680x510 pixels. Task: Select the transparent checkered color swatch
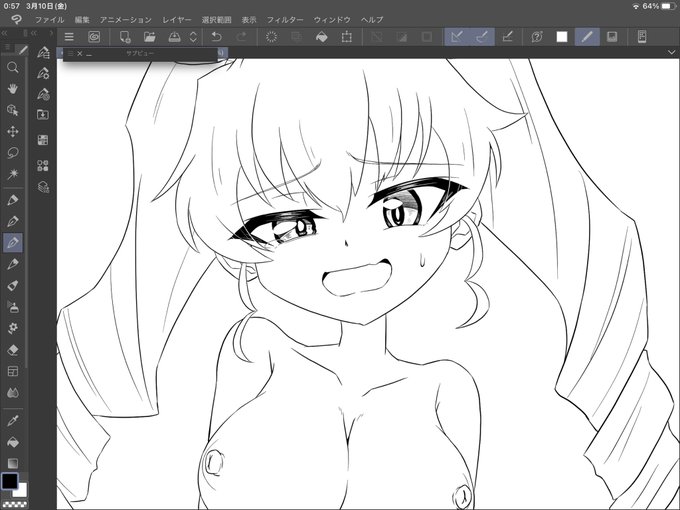(14, 504)
